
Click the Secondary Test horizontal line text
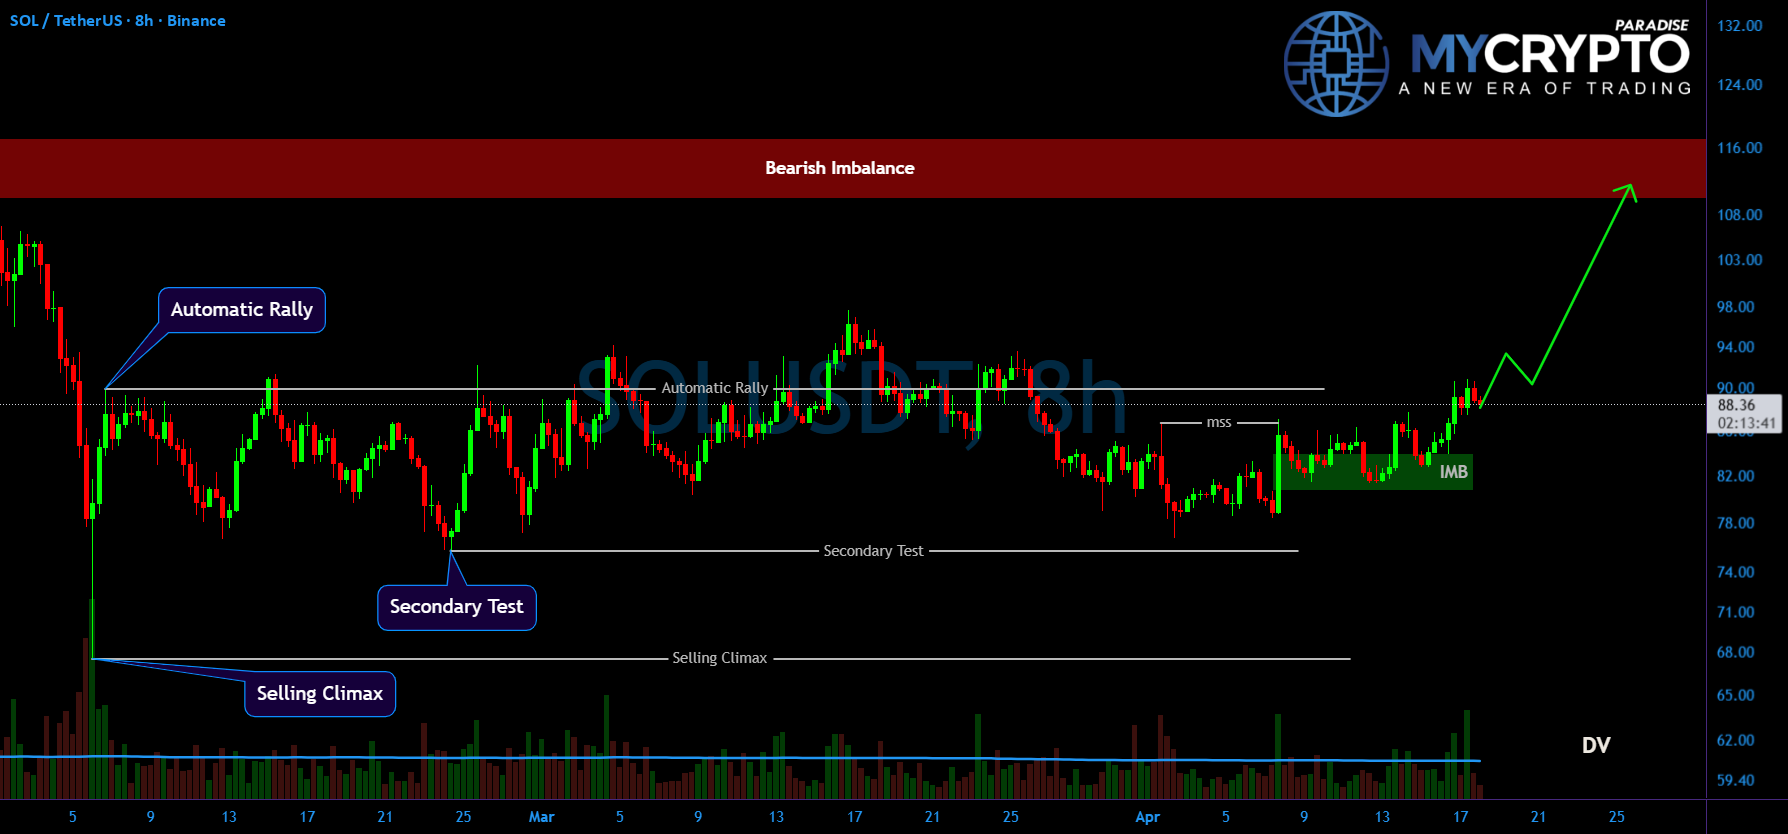point(873,551)
